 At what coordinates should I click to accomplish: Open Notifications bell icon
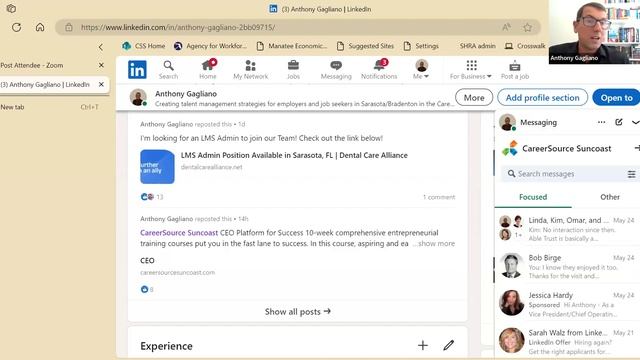379,70
